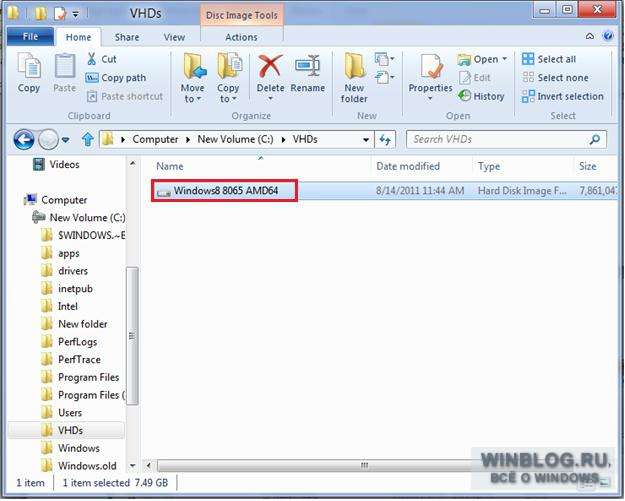Sort by the Name column header
This screenshot has height=501, width=625.
tap(170, 166)
